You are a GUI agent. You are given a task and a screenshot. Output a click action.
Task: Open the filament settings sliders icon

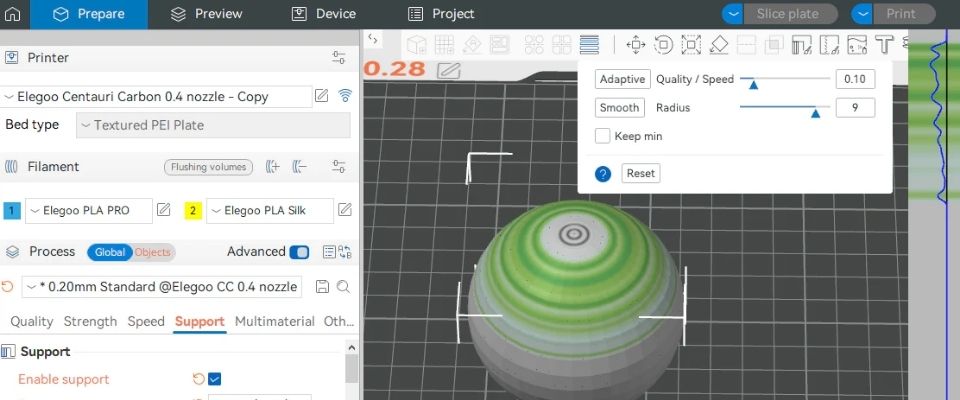pos(339,167)
